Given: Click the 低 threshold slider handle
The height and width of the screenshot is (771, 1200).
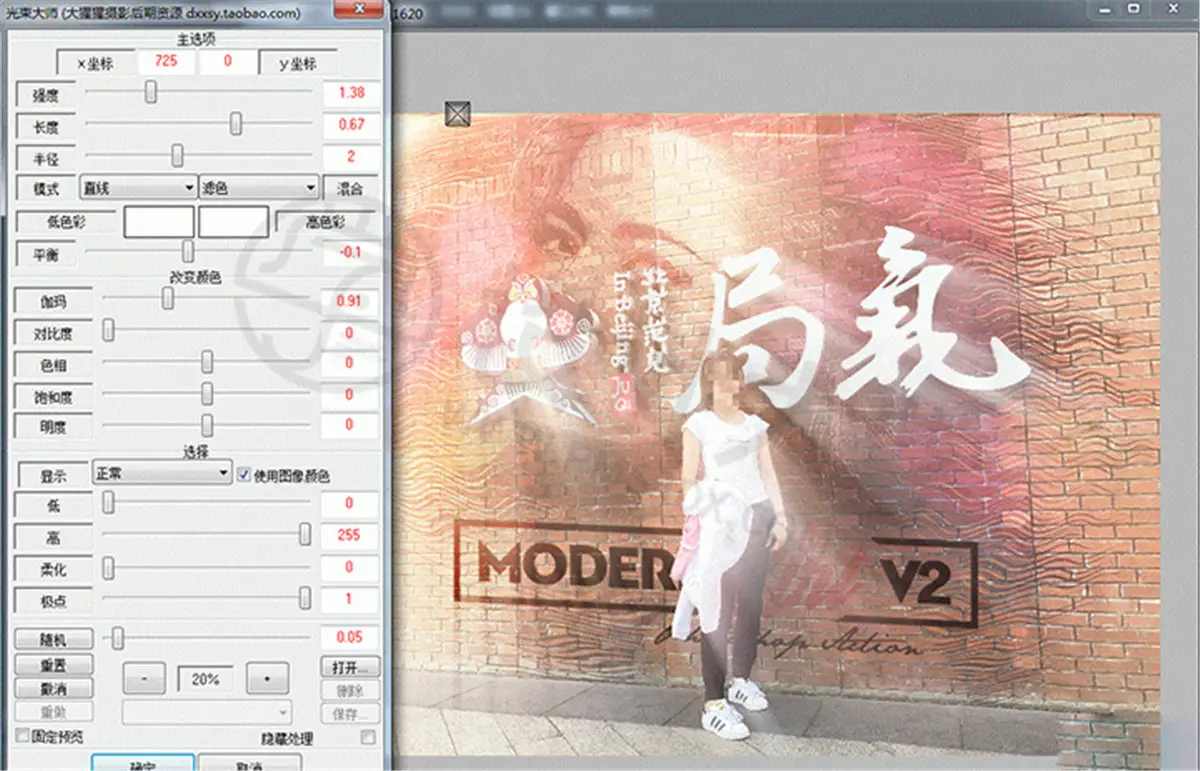Looking at the screenshot, I should point(108,504).
